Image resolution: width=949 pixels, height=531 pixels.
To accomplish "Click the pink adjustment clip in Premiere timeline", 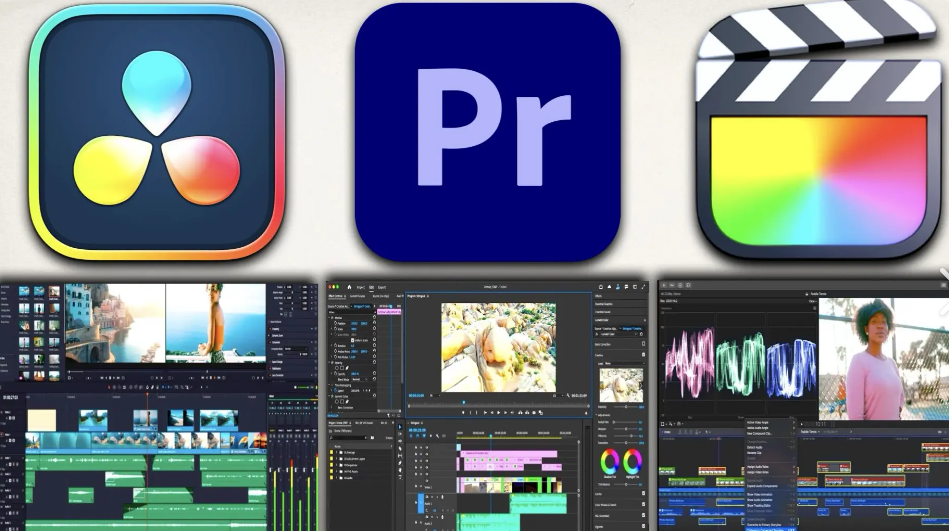I will (506, 456).
